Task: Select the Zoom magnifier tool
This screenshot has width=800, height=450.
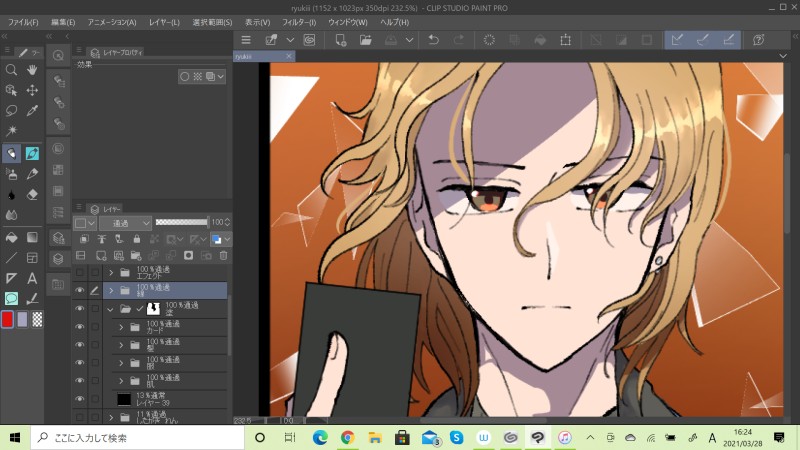Action: coord(11,70)
